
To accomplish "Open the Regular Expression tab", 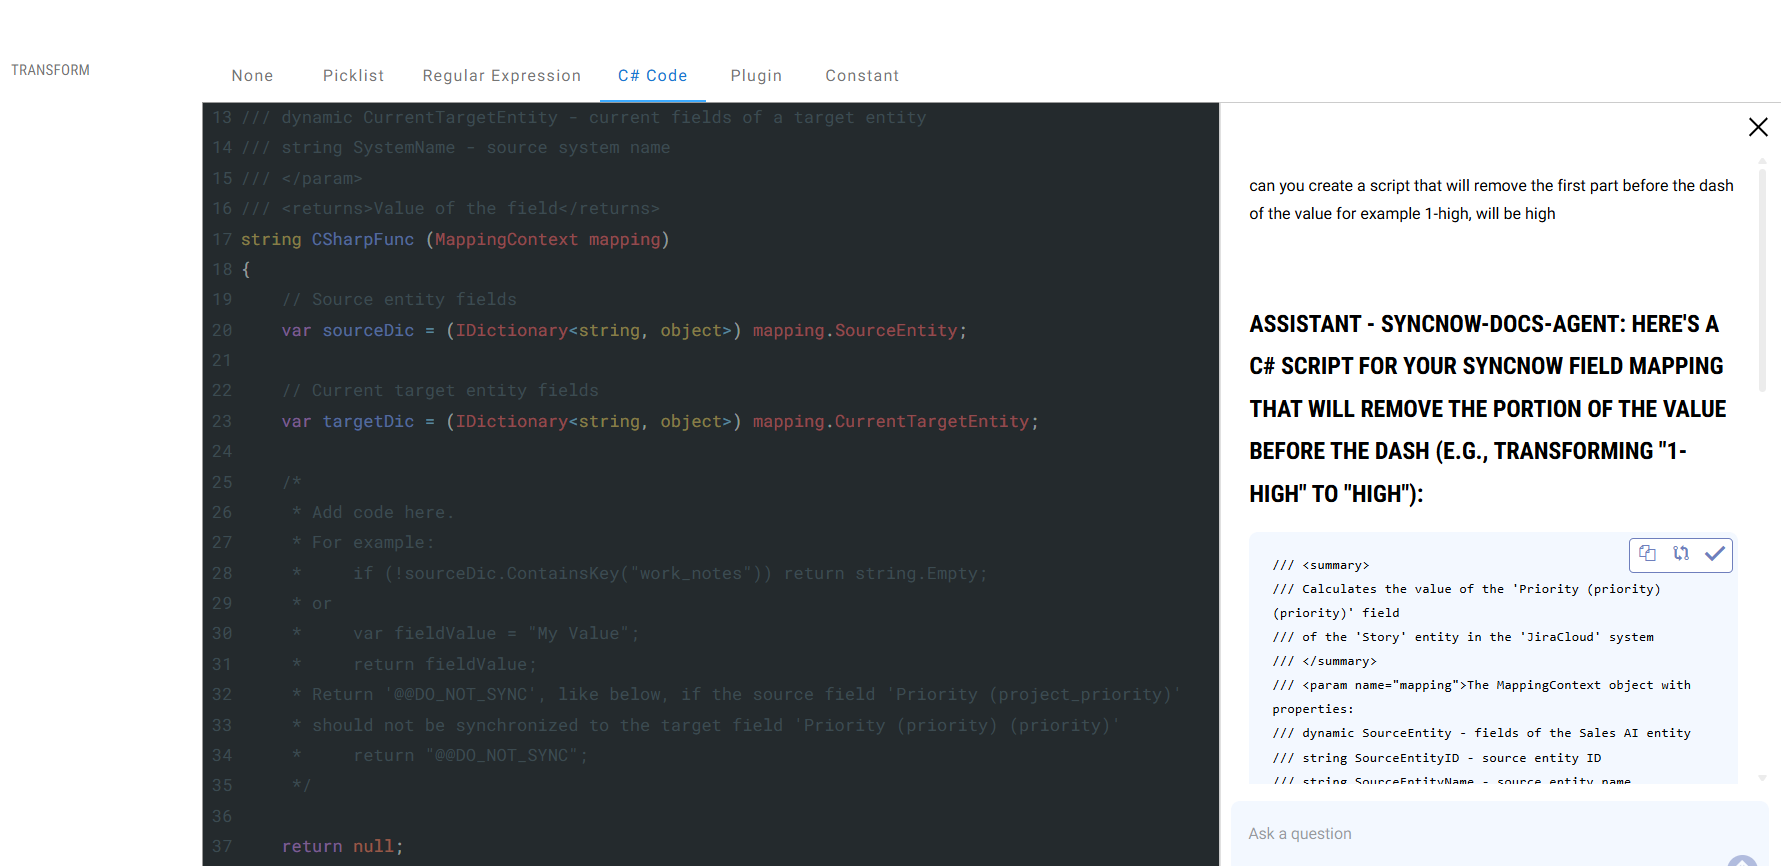I will pyautogui.click(x=501, y=76).
